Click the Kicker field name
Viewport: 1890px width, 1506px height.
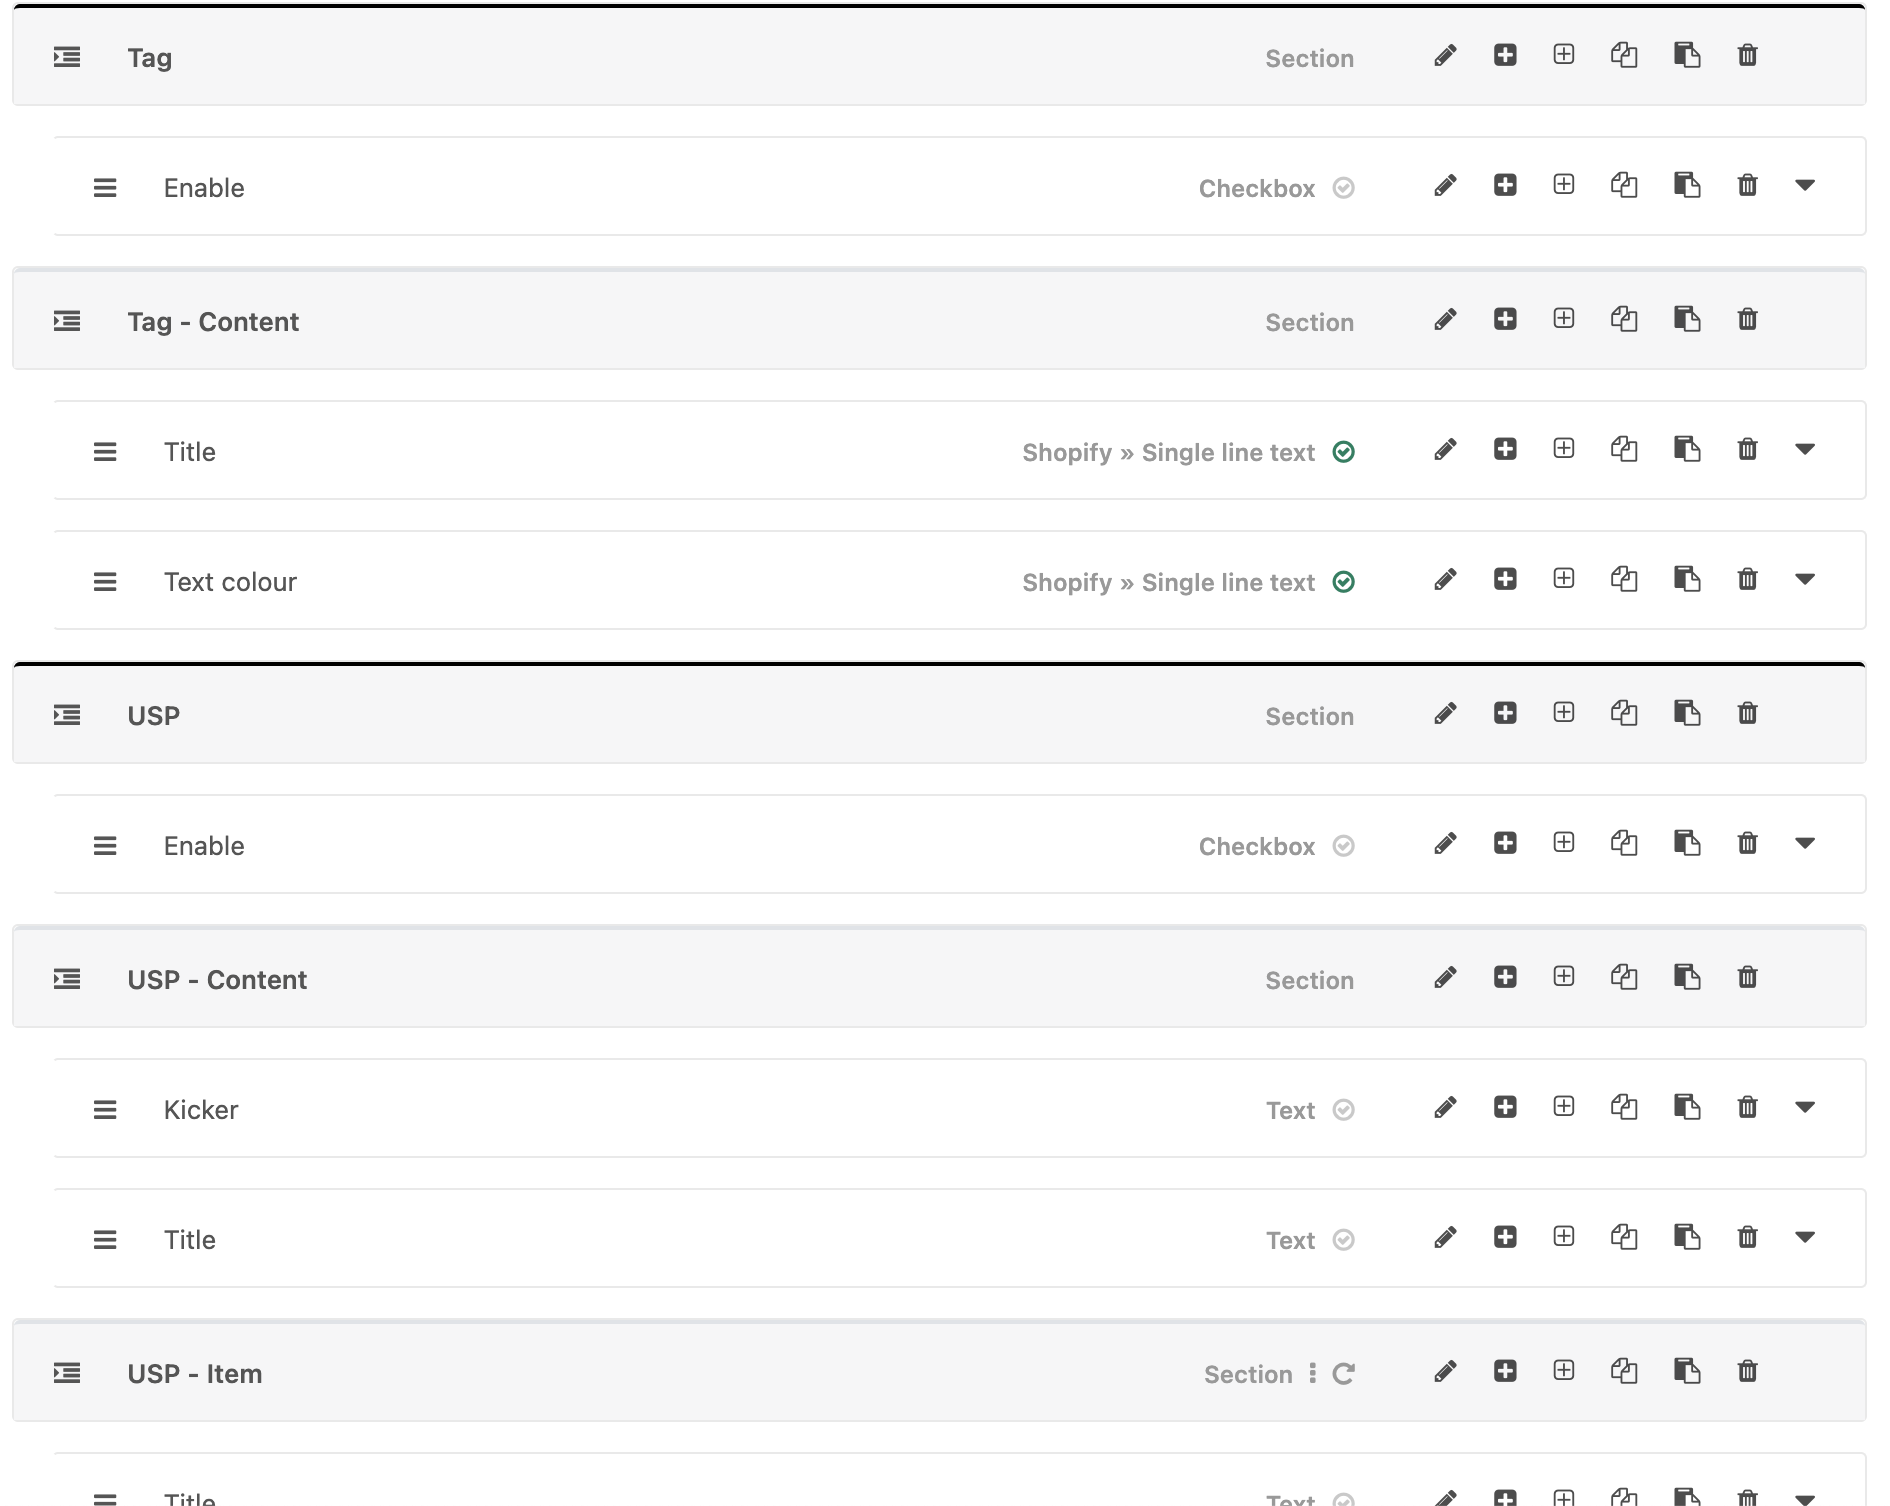201,1110
